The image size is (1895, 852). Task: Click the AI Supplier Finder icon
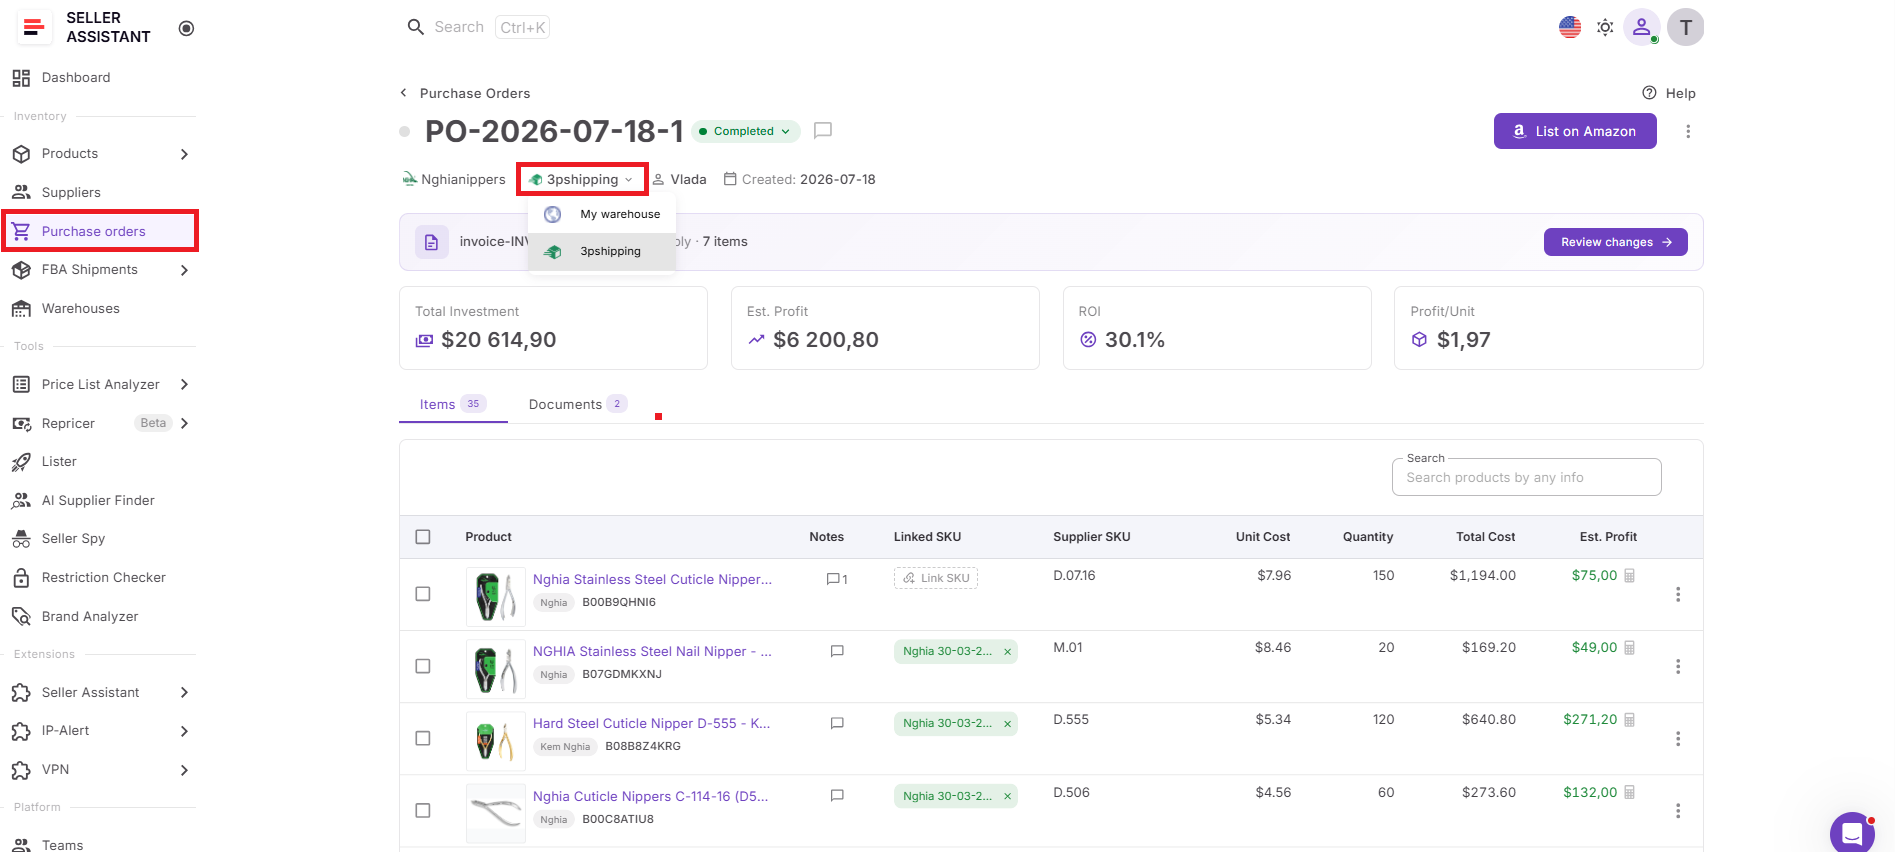click(x=21, y=501)
